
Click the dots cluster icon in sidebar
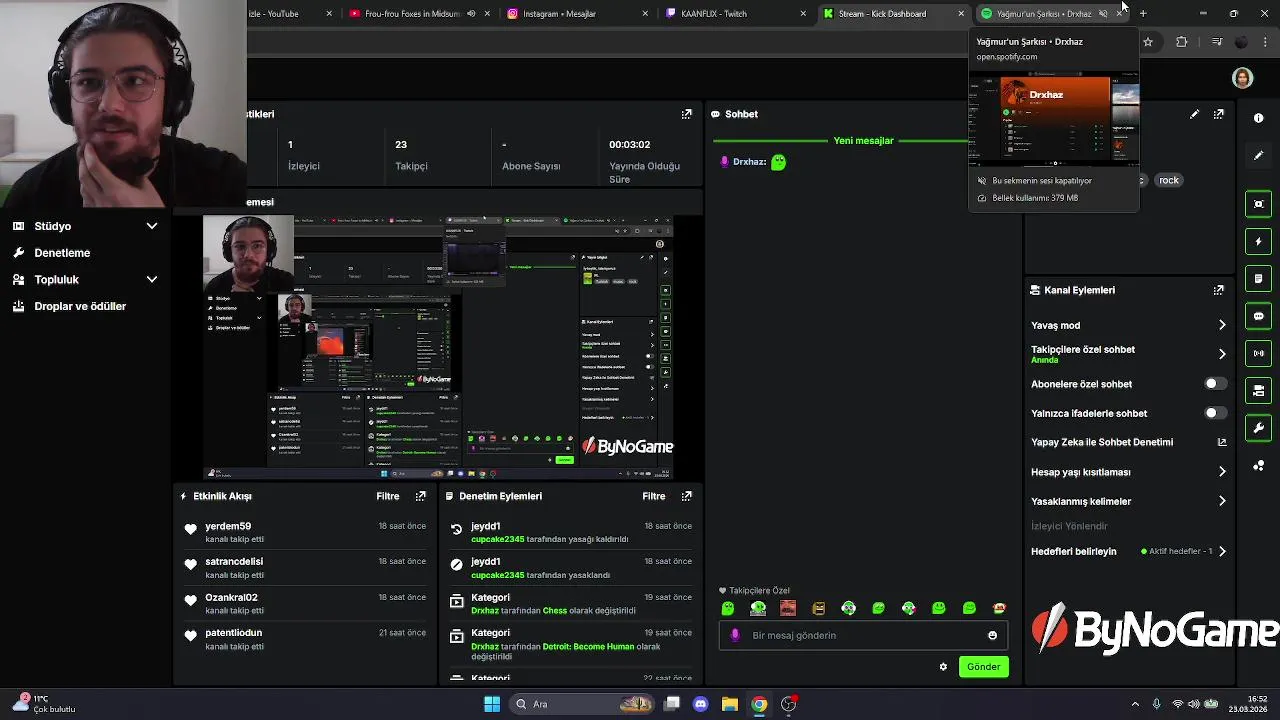1258,466
